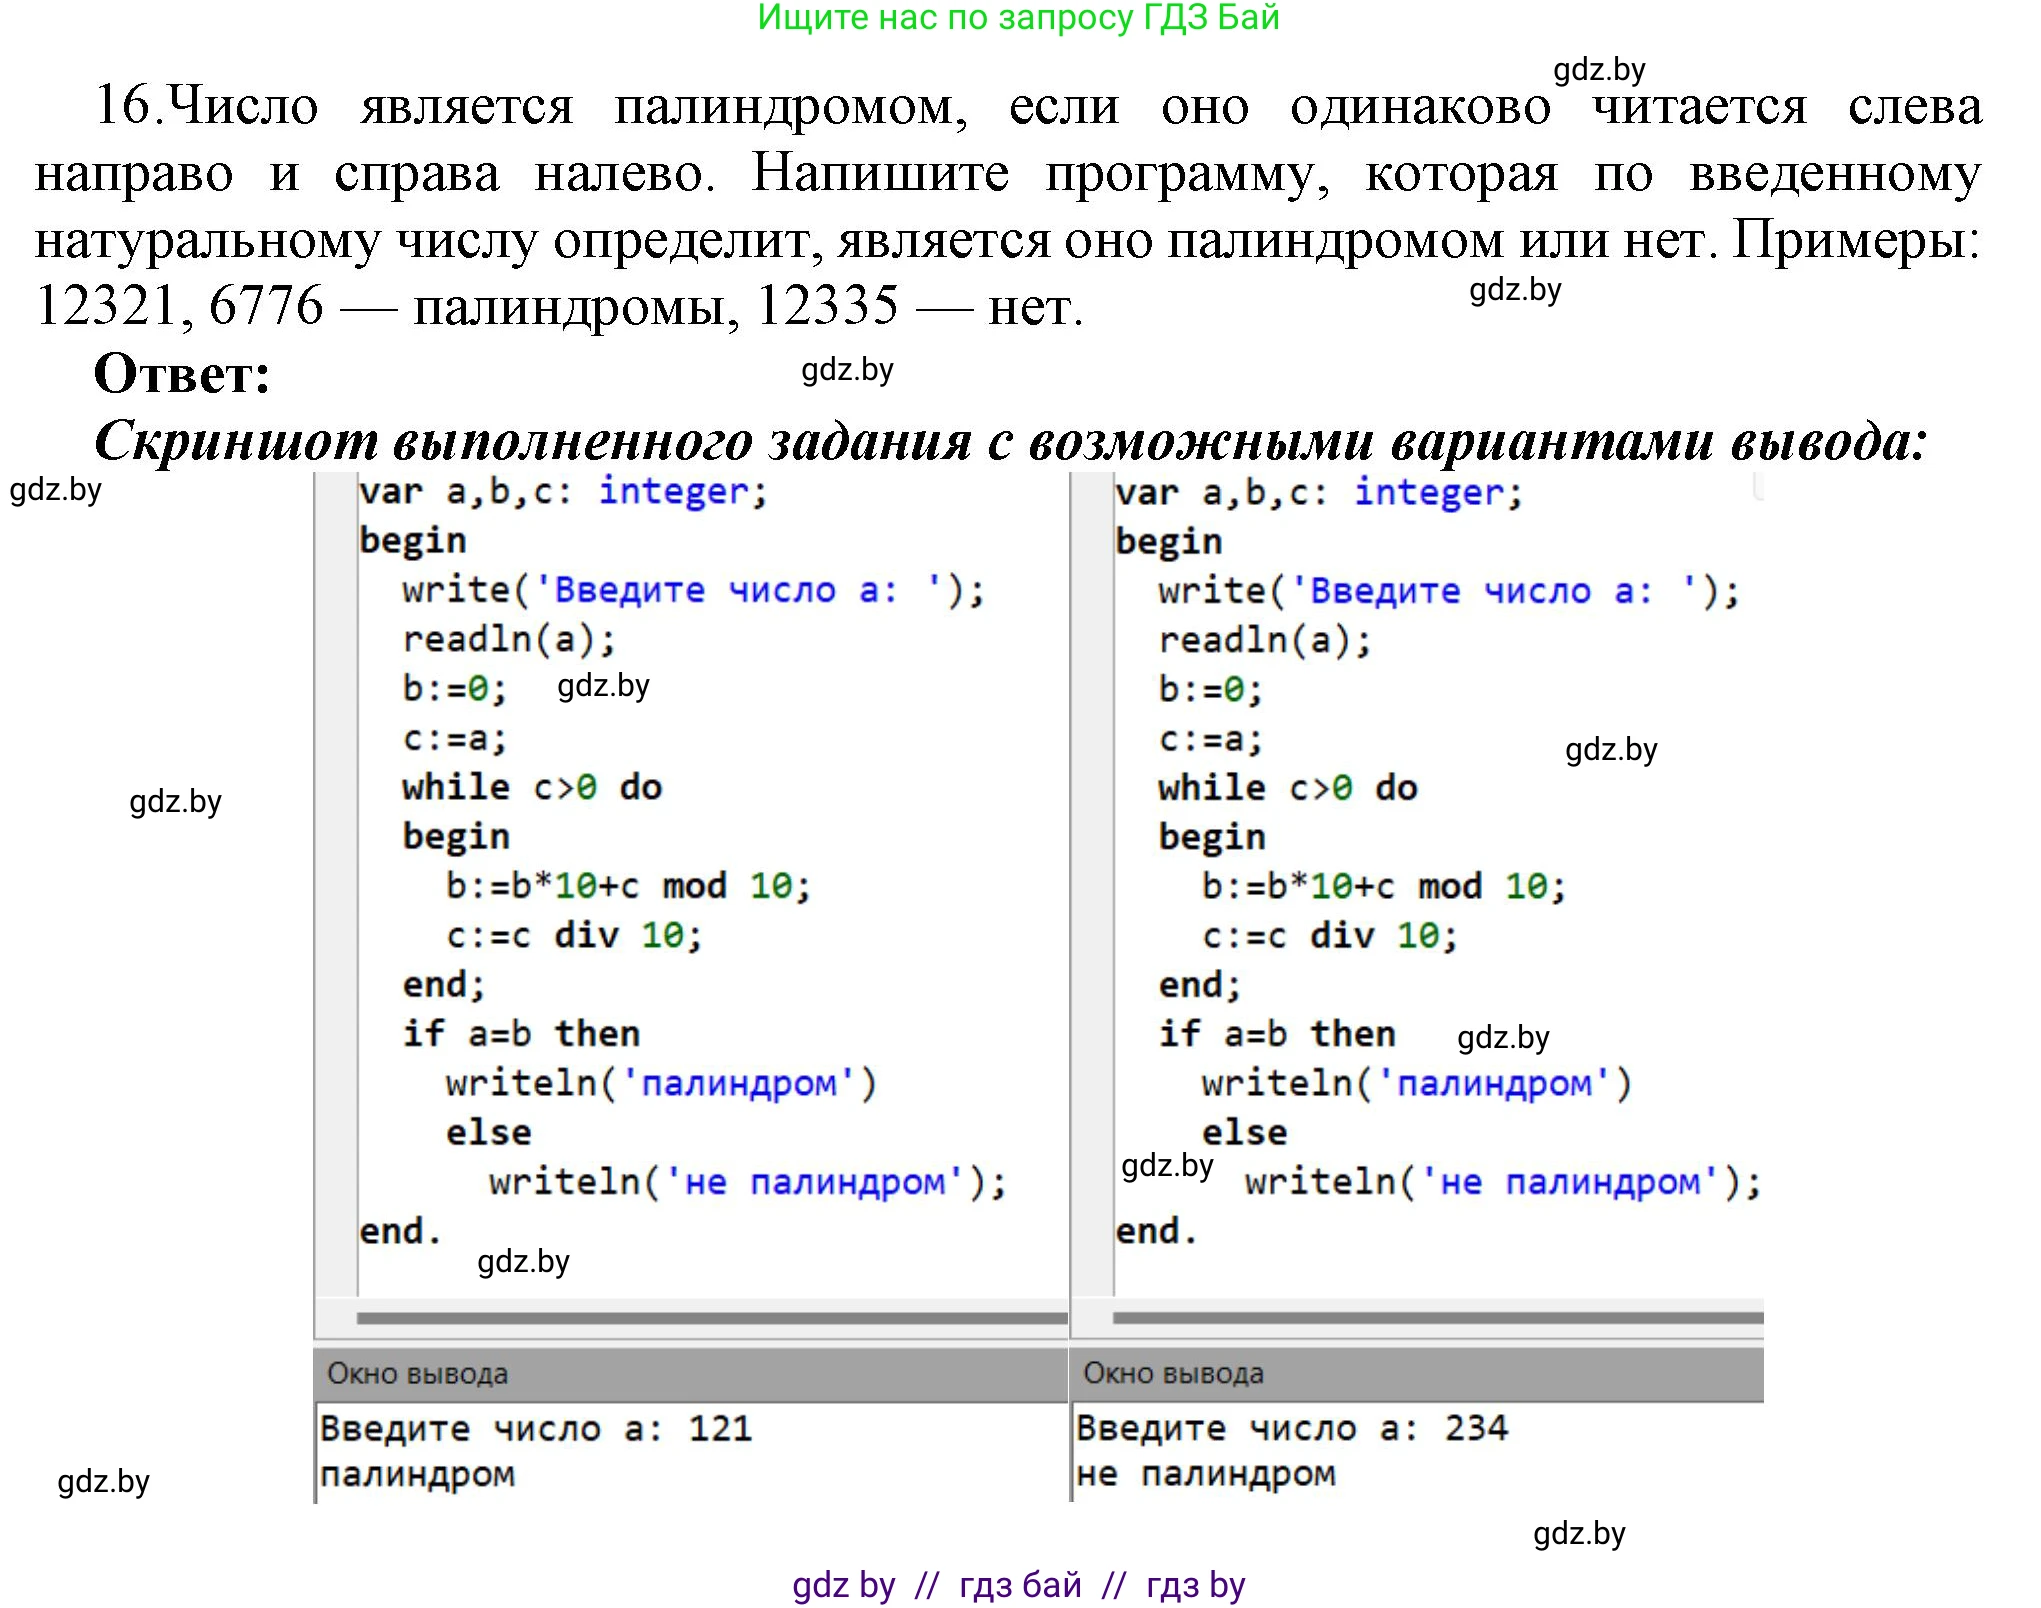This screenshot has width=2041, height=1608.
Task: Click 'c:=c div 10;' line in right editor
Action: coord(1329,936)
